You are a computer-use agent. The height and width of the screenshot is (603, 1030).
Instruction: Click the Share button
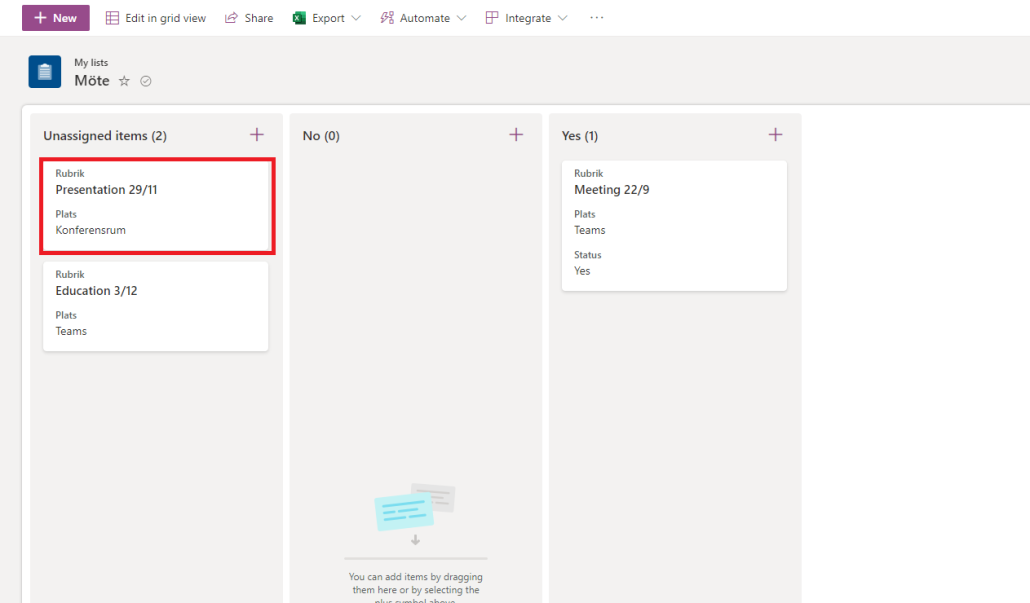249,18
